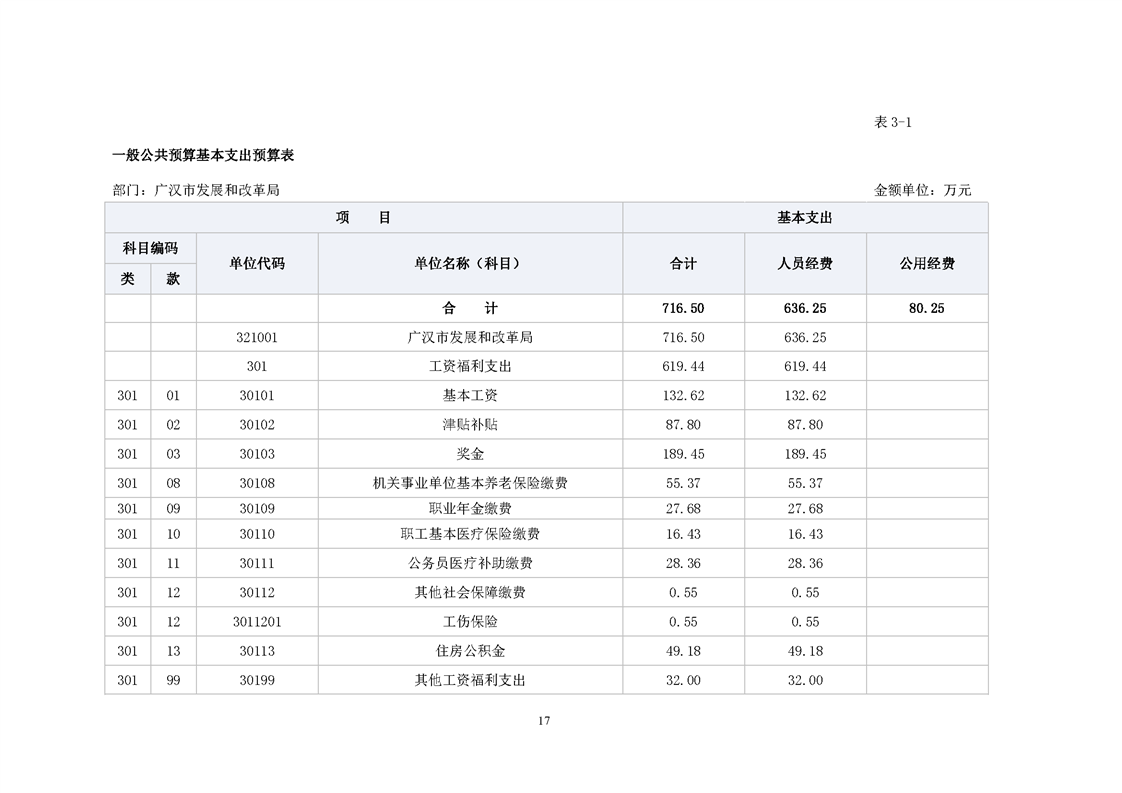Click the value 619.44 under 合计
This screenshot has width=1122, height=793.
click(683, 366)
